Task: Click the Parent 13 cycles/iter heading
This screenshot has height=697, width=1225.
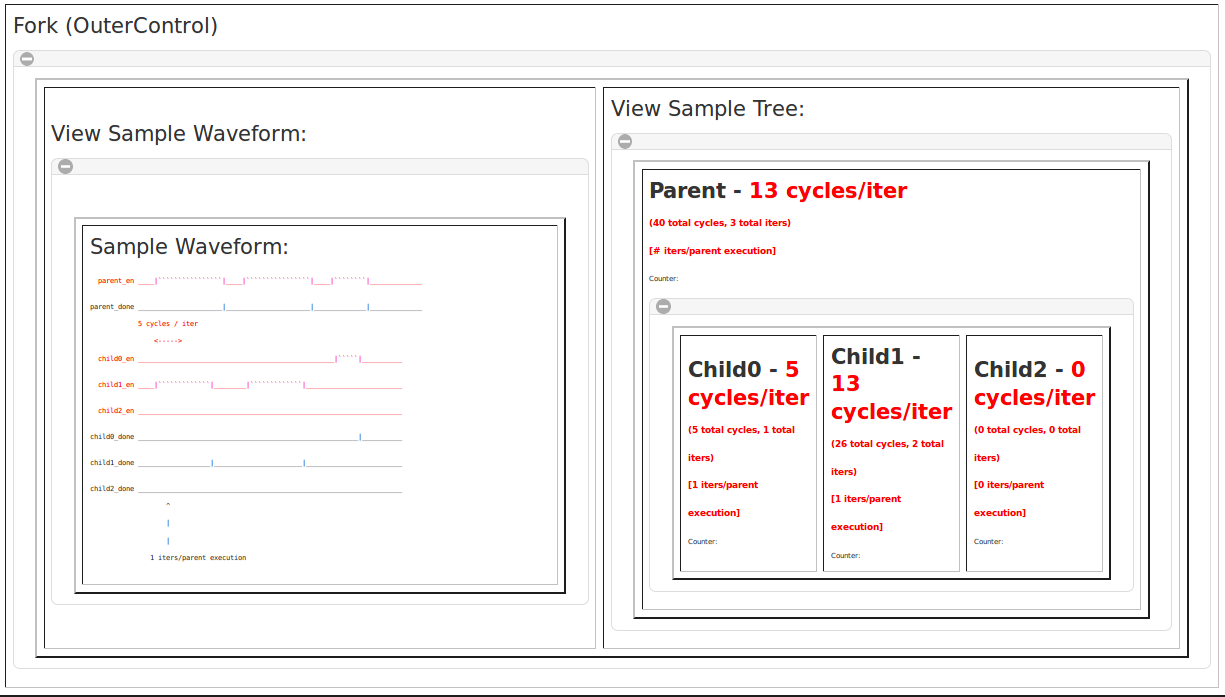Action: (x=778, y=191)
